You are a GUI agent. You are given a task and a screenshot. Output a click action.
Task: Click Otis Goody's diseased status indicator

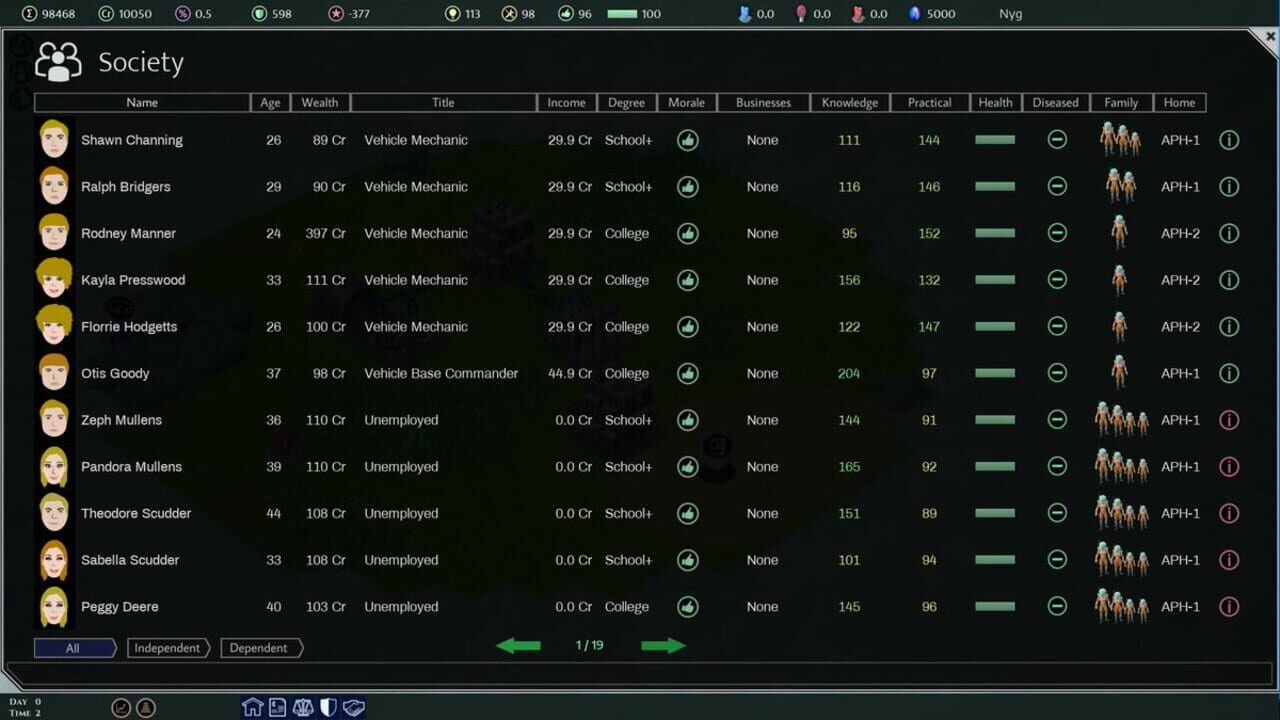click(1056, 373)
